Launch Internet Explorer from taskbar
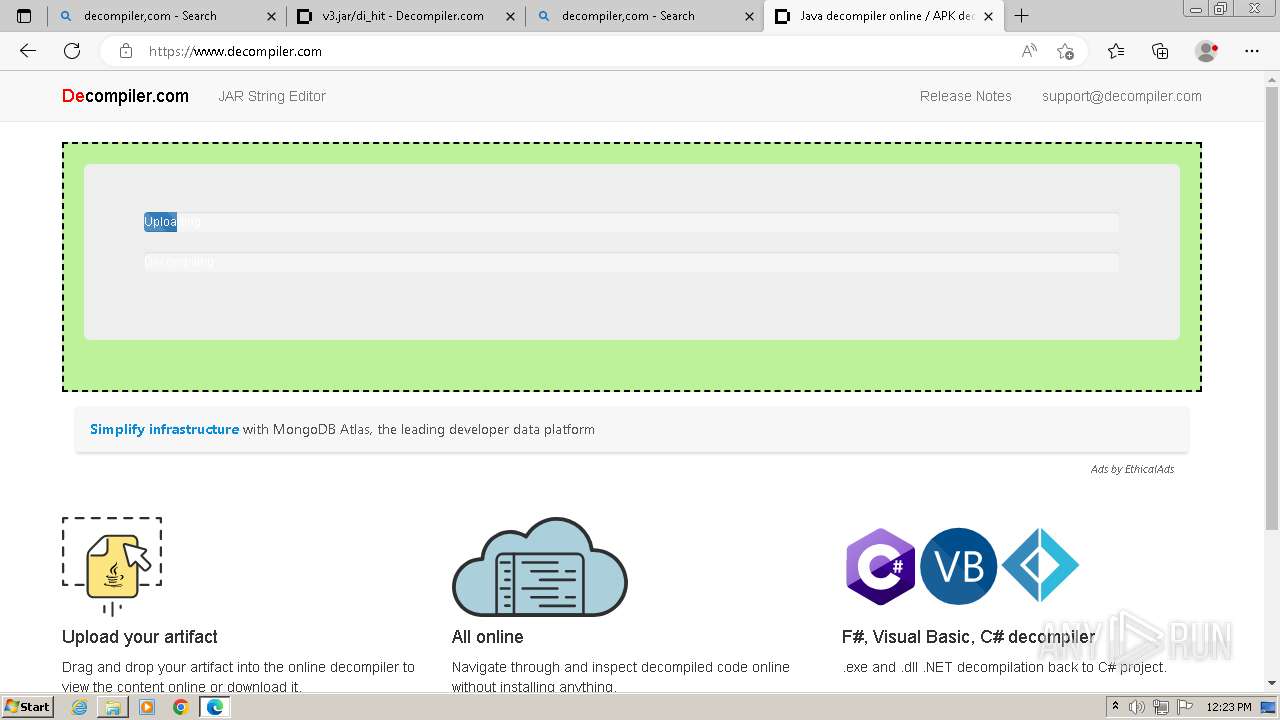The image size is (1280, 720). point(80,707)
